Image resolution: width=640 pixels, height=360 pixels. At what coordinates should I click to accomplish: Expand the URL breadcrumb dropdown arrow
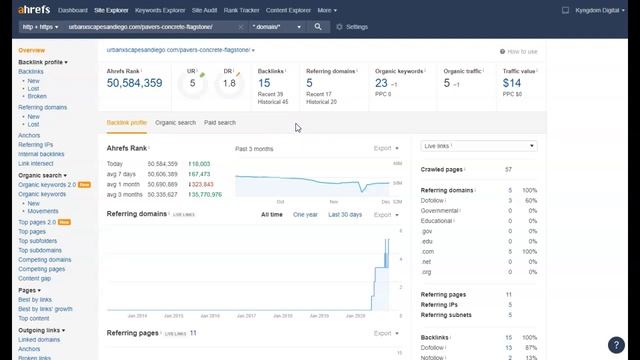click(253, 51)
